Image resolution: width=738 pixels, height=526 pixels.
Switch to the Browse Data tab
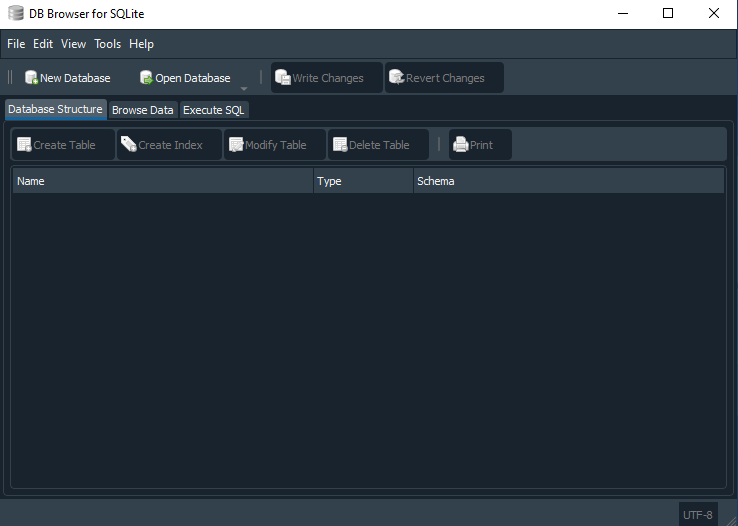pyautogui.click(x=143, y=110)
